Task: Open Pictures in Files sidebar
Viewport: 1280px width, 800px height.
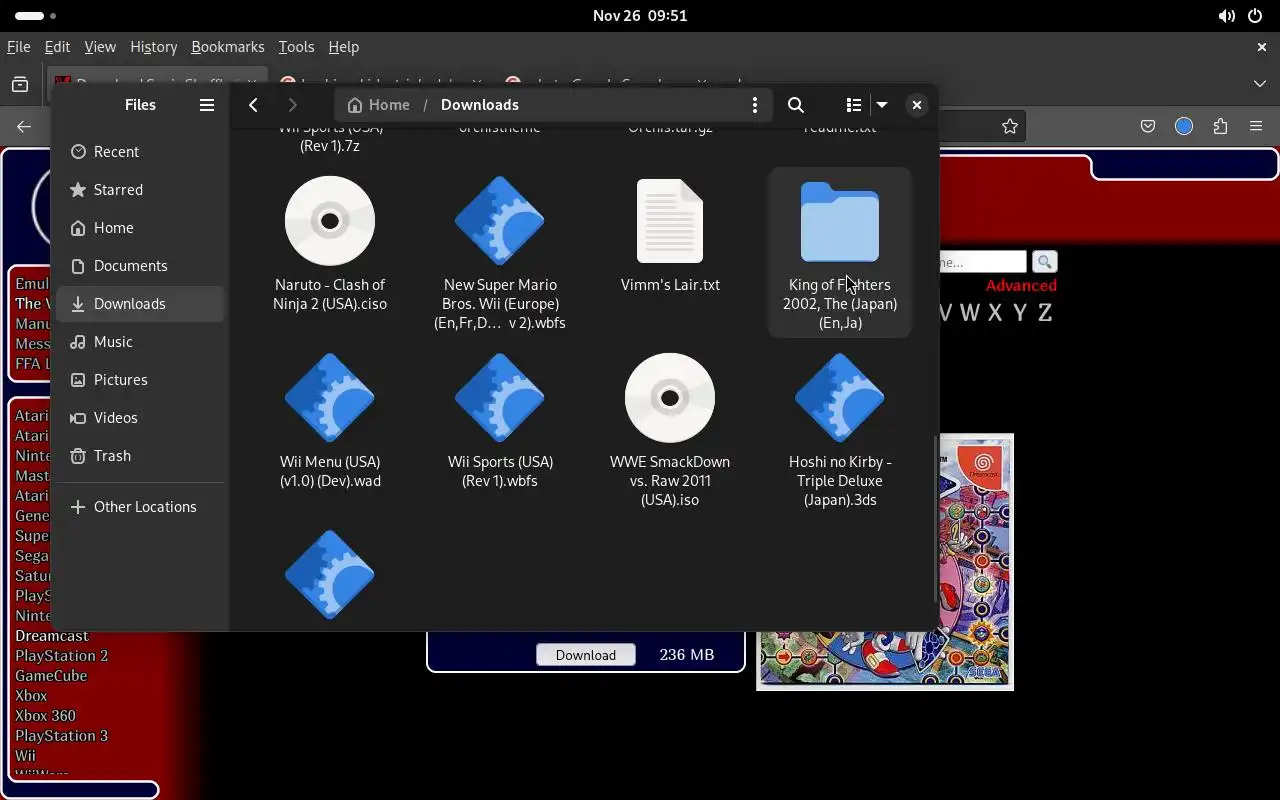Action: point(140,380)
